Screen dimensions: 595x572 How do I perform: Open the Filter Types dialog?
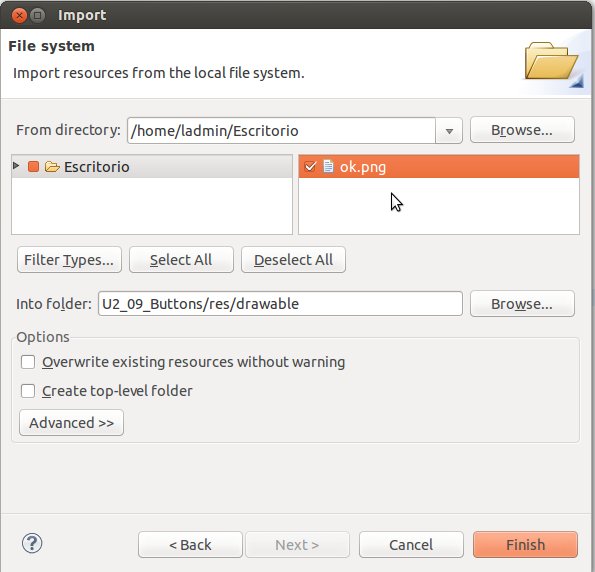pos(69,260)
